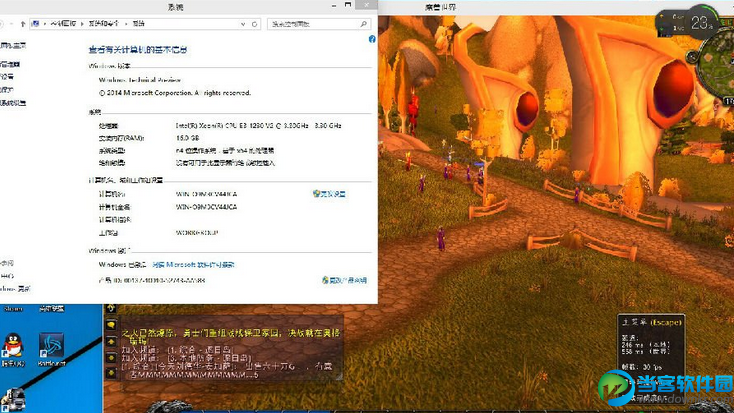Open address bar history dropdown
734x413 pixels.
point(243,24)
